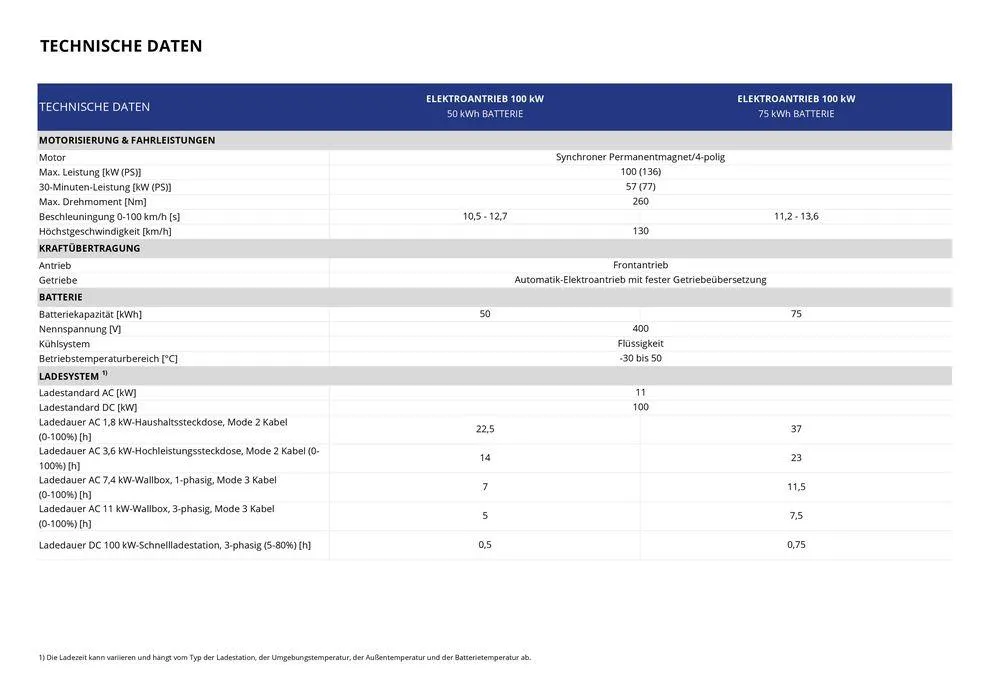Select the 'Flüssigkeit' cooling system value
The height and width of the screenshot is (700, 990).
(640, 343)
